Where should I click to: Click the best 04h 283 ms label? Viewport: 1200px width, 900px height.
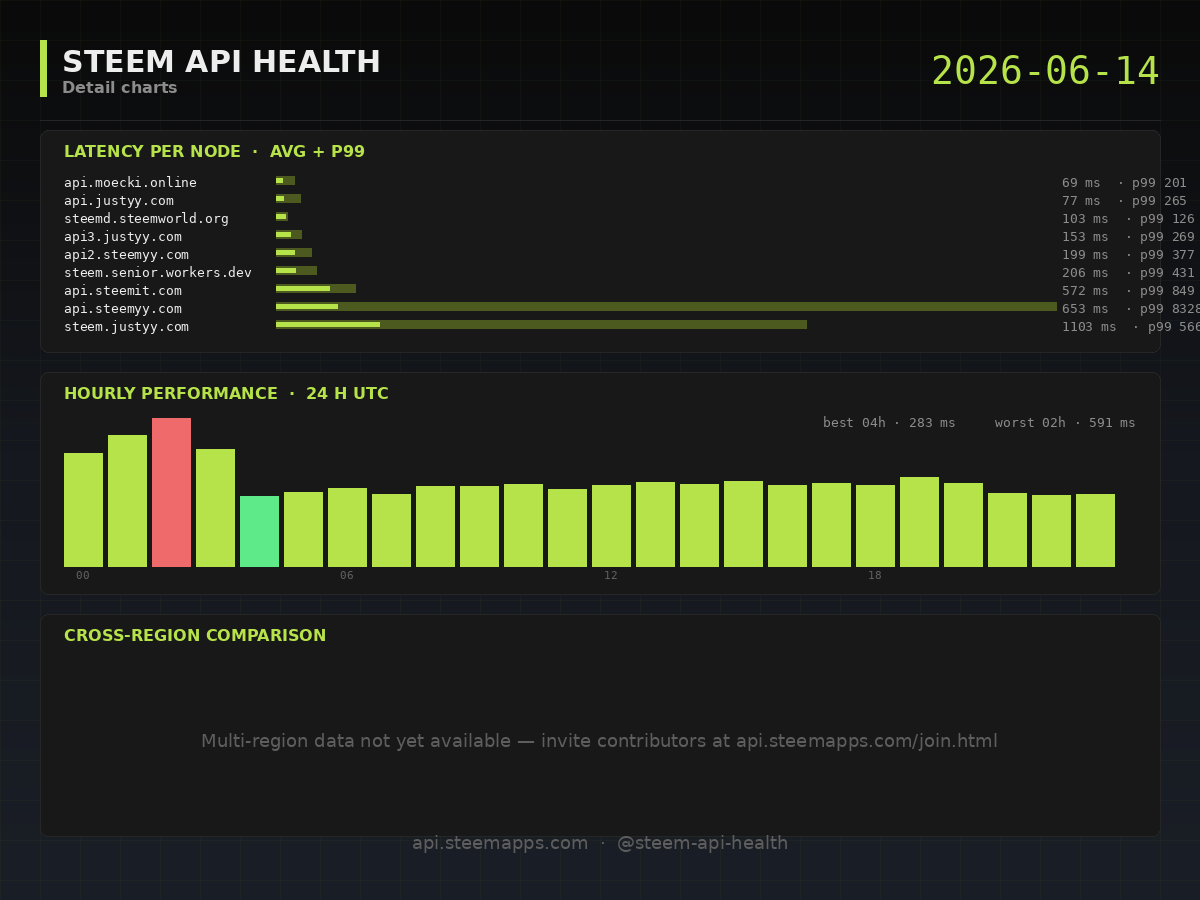(889, 423)
